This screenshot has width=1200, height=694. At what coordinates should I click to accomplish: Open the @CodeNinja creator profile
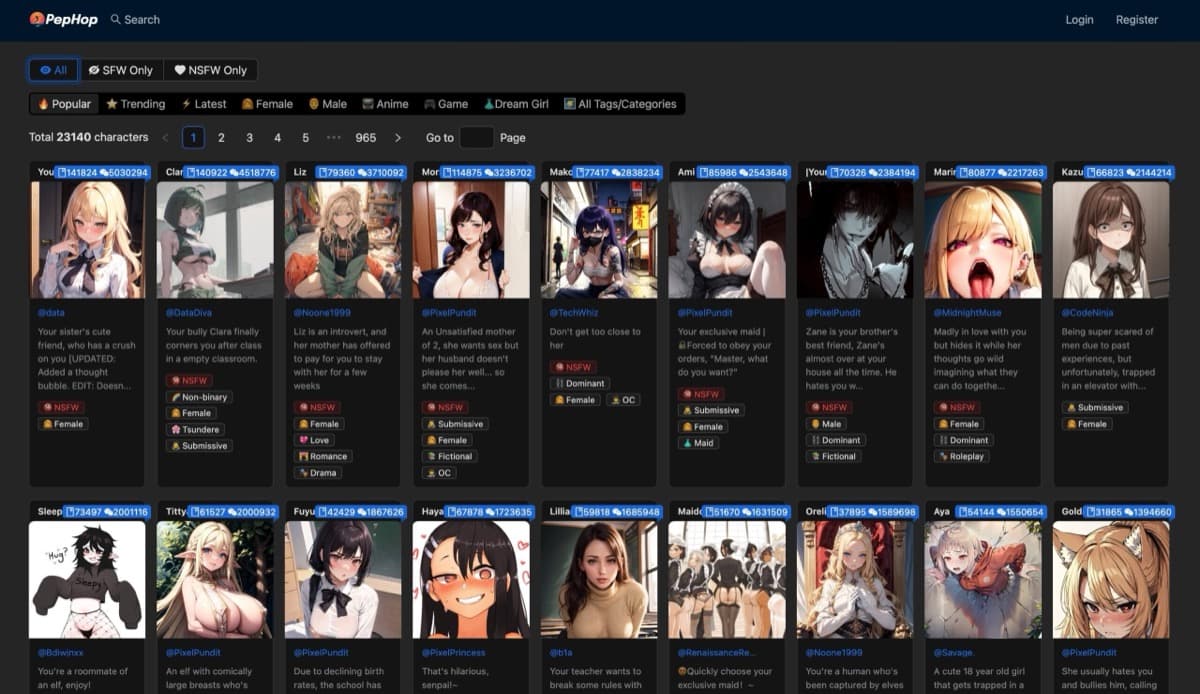(x=1085, y=313)
